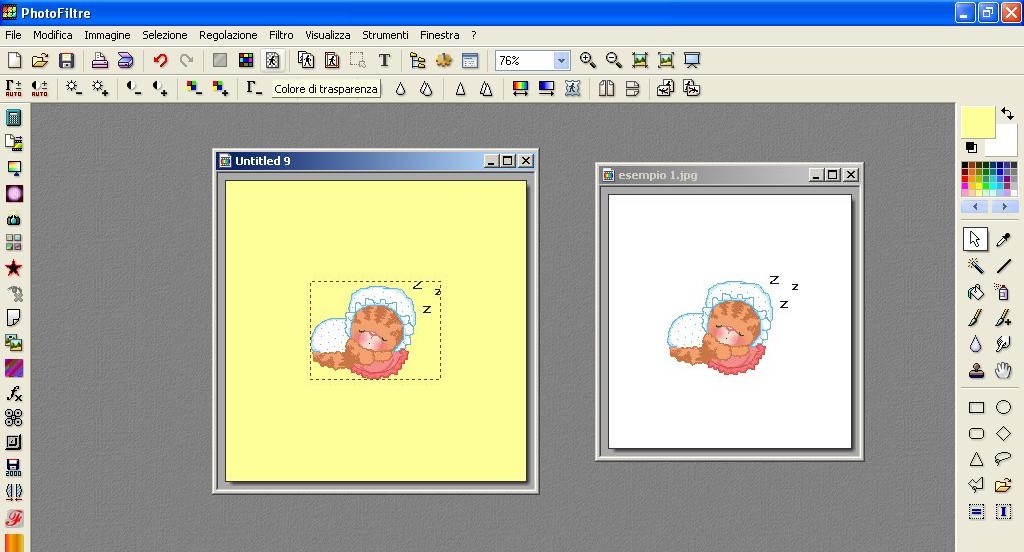
Task: Toggle the Ellipse selection shape
Action: pyautogui.click(x=1003, y=408)
